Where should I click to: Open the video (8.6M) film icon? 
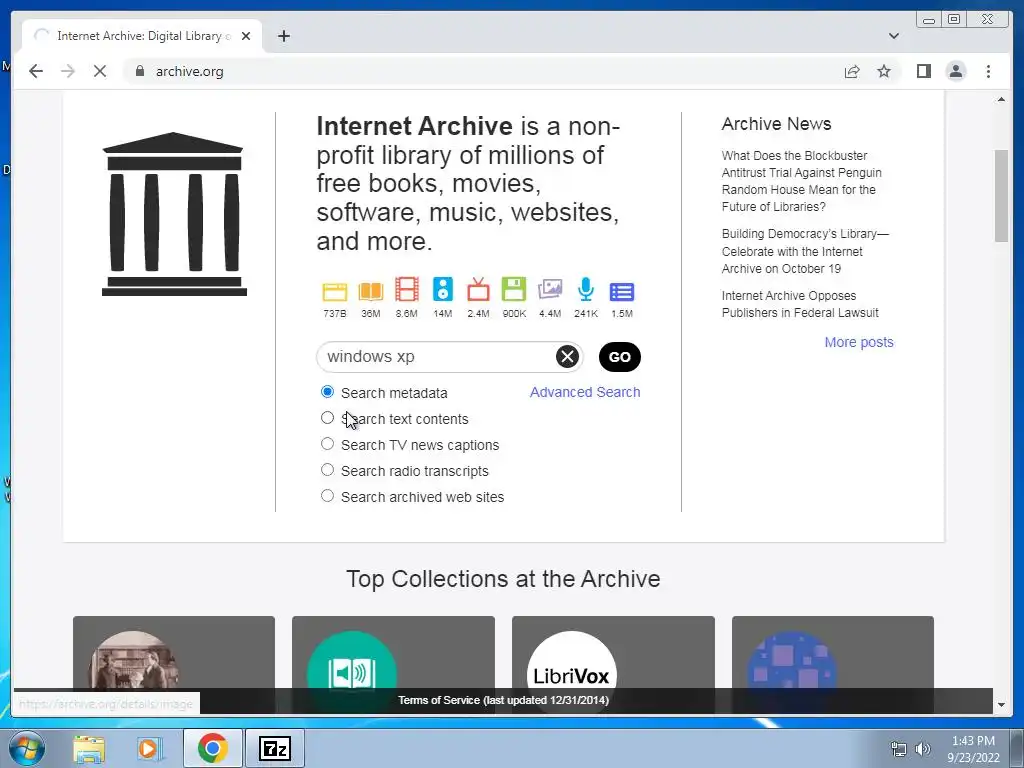(406, 289)
